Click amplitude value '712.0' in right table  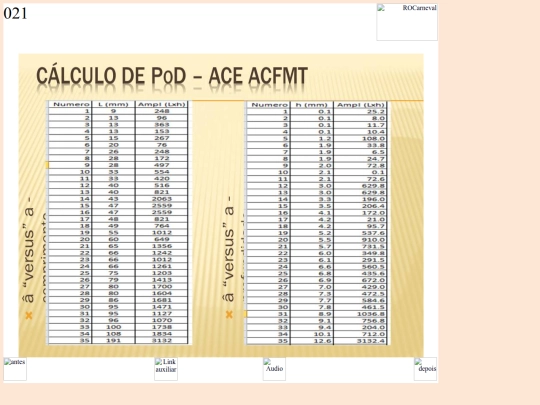point(373,334)
